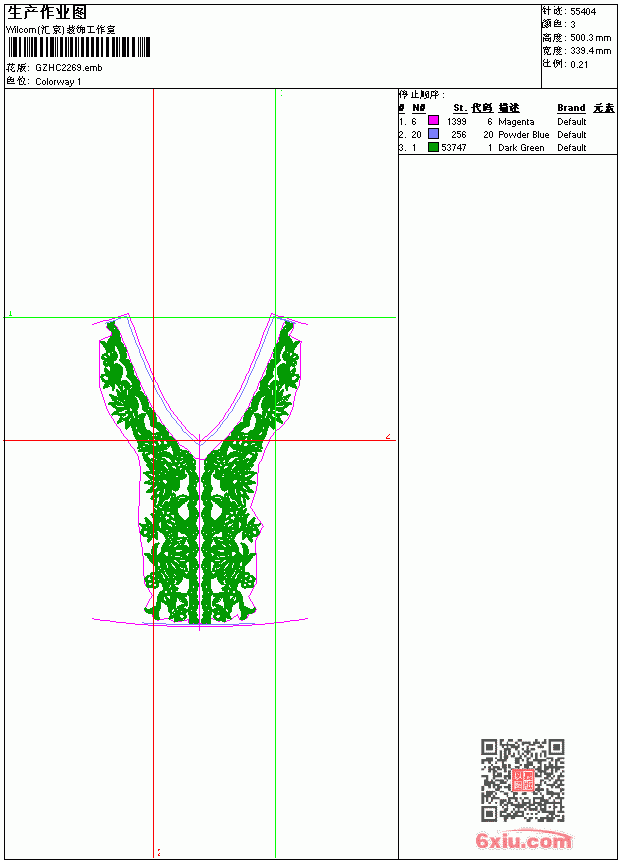620x860 pixels.
Task: Click the green embroidery neckline design
Action: click(x=200, y=472)
